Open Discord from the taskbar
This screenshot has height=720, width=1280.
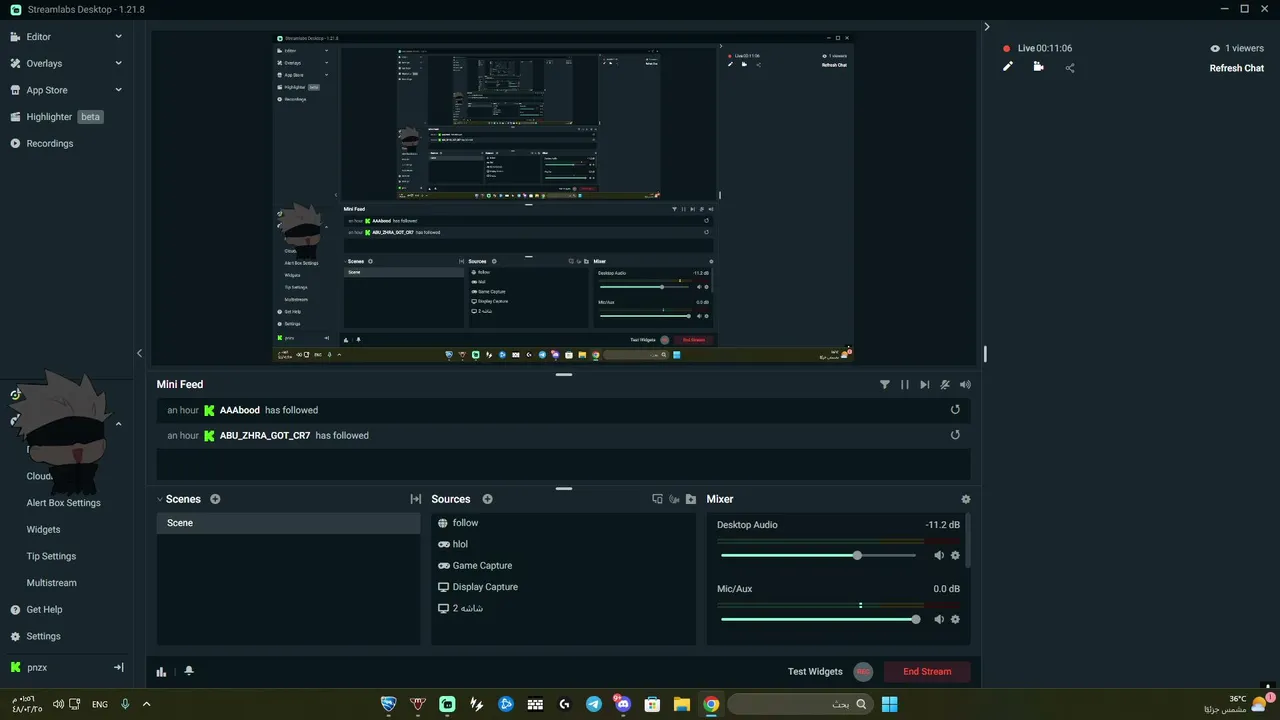[x=623, y=704]
